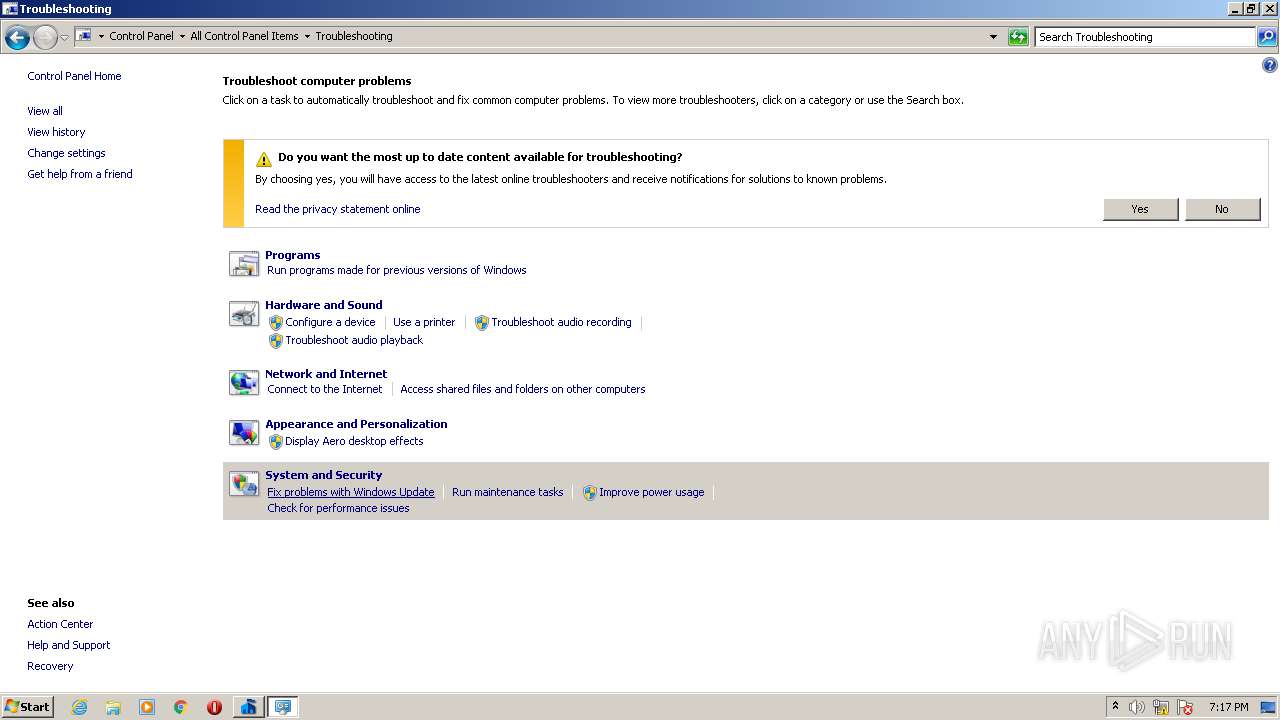
Task: Click shield icon beside Display Aero effects
Action: coord(276,442)
